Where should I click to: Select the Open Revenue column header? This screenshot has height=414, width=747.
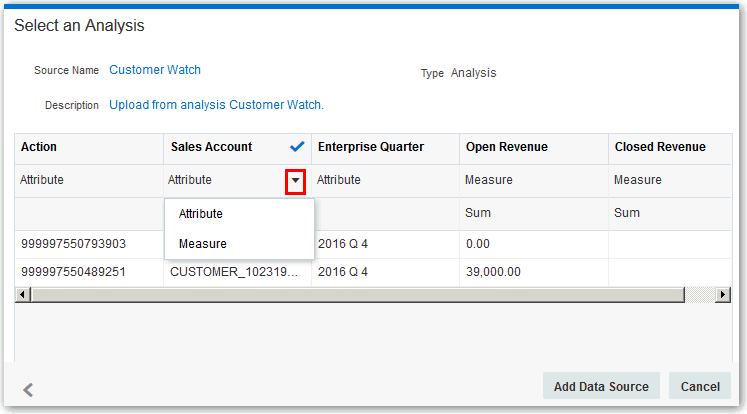tap(534, 147)
